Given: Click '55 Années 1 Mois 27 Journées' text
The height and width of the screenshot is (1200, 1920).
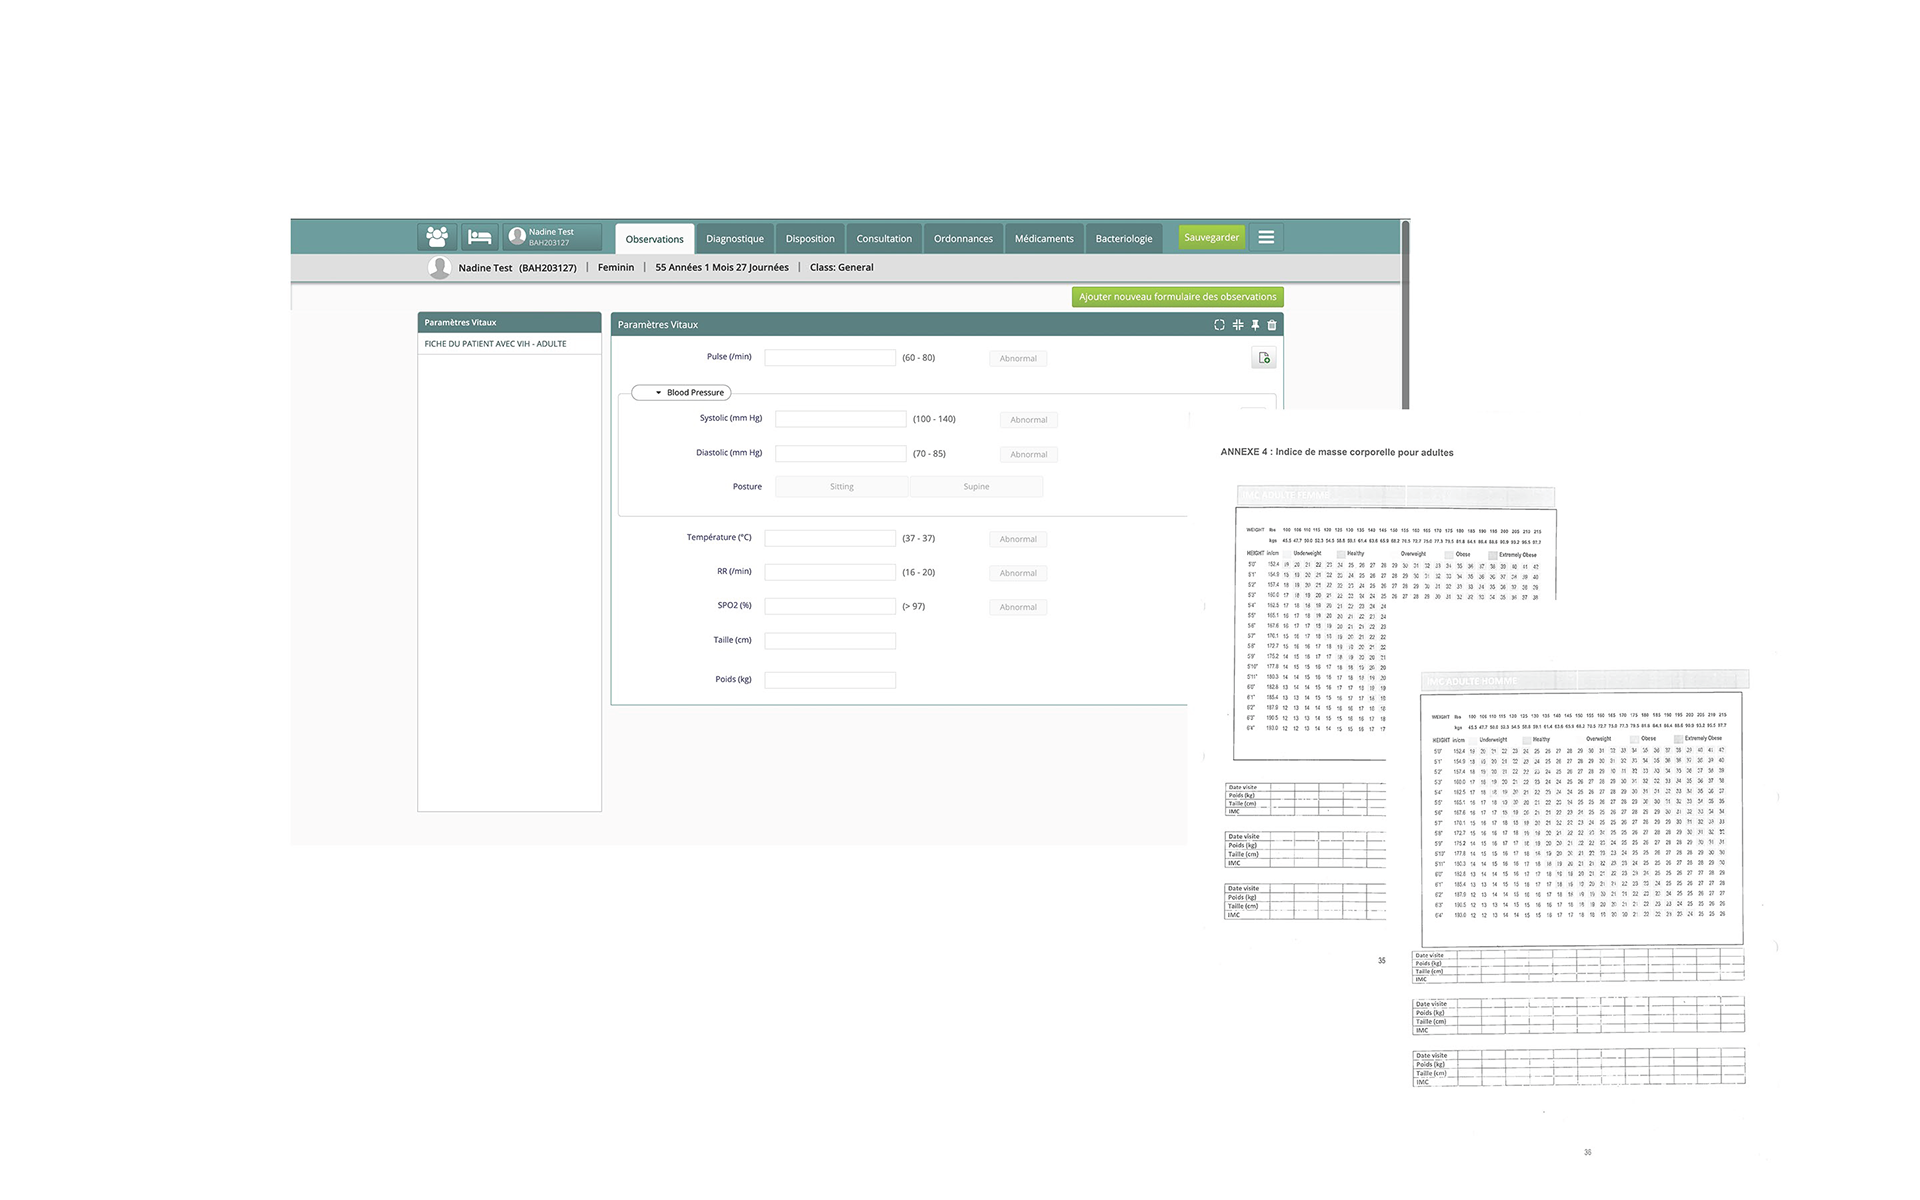Looking at the screenshot, I should (x=722, y=268).
